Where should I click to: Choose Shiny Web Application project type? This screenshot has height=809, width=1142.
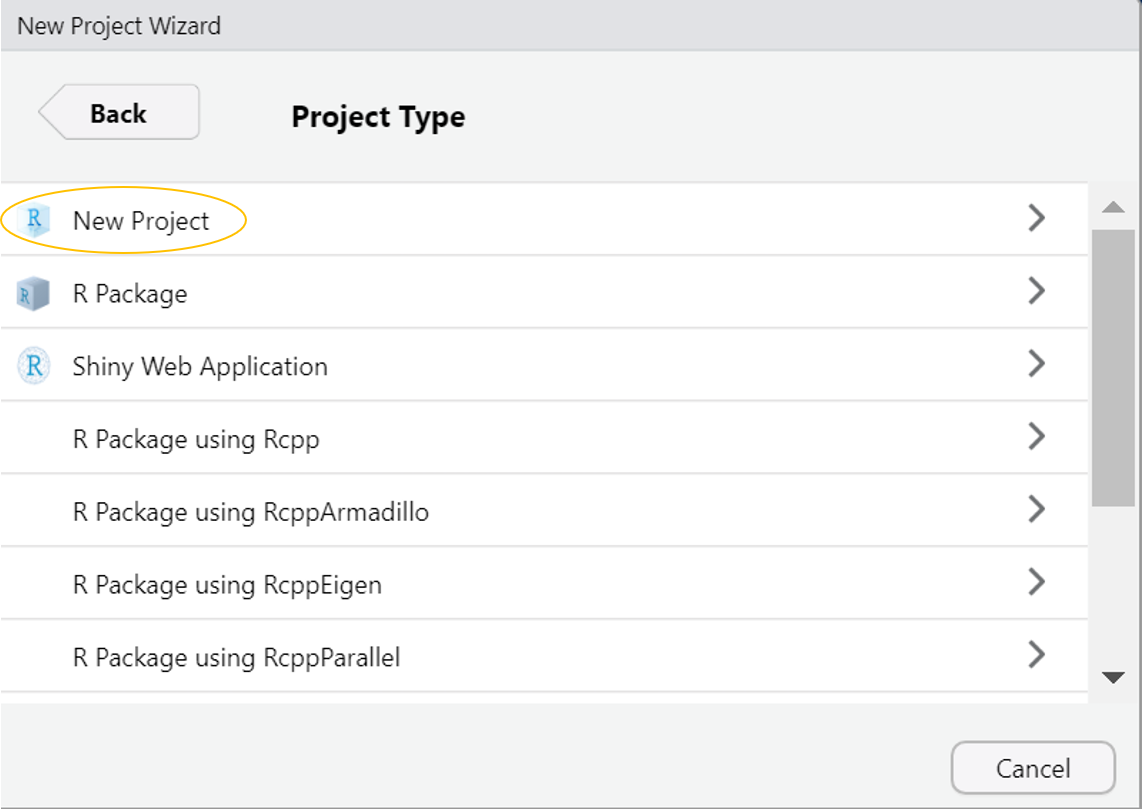point(200,367)
